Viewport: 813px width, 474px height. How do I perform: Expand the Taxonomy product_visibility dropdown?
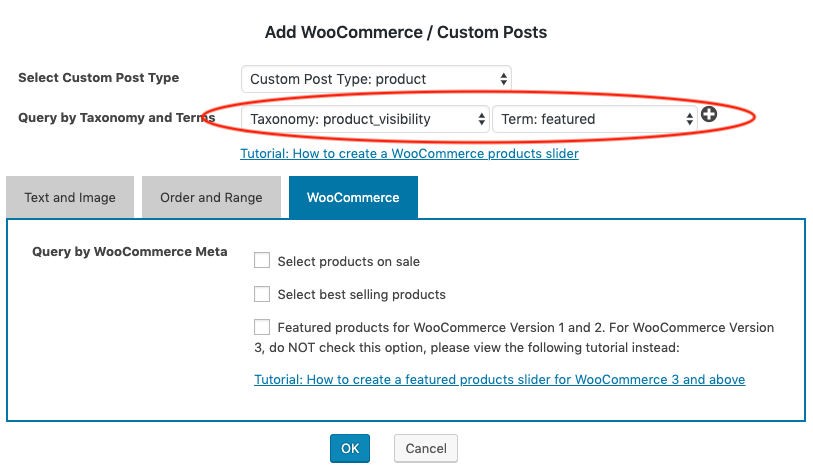pyautogui.click(x=365, y=119)
